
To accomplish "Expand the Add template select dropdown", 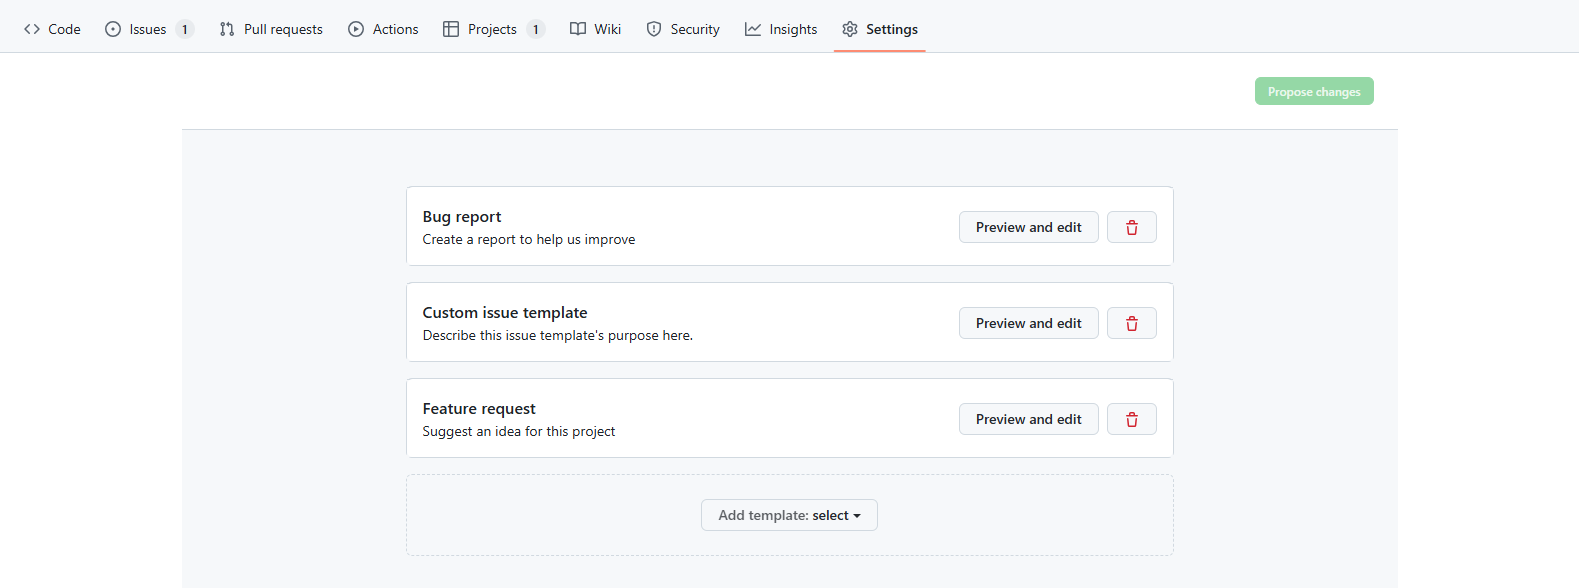I will pos(789,515).
